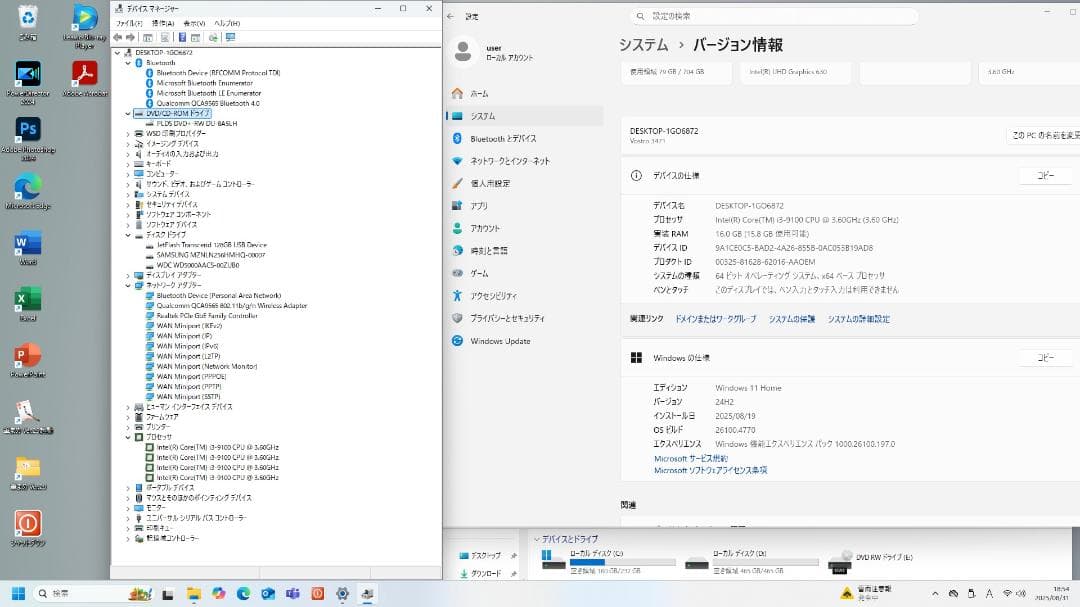Open the 表示(V) menu in Device Manager
This screenshot has height=607, width=1080.
click(186, 22)
